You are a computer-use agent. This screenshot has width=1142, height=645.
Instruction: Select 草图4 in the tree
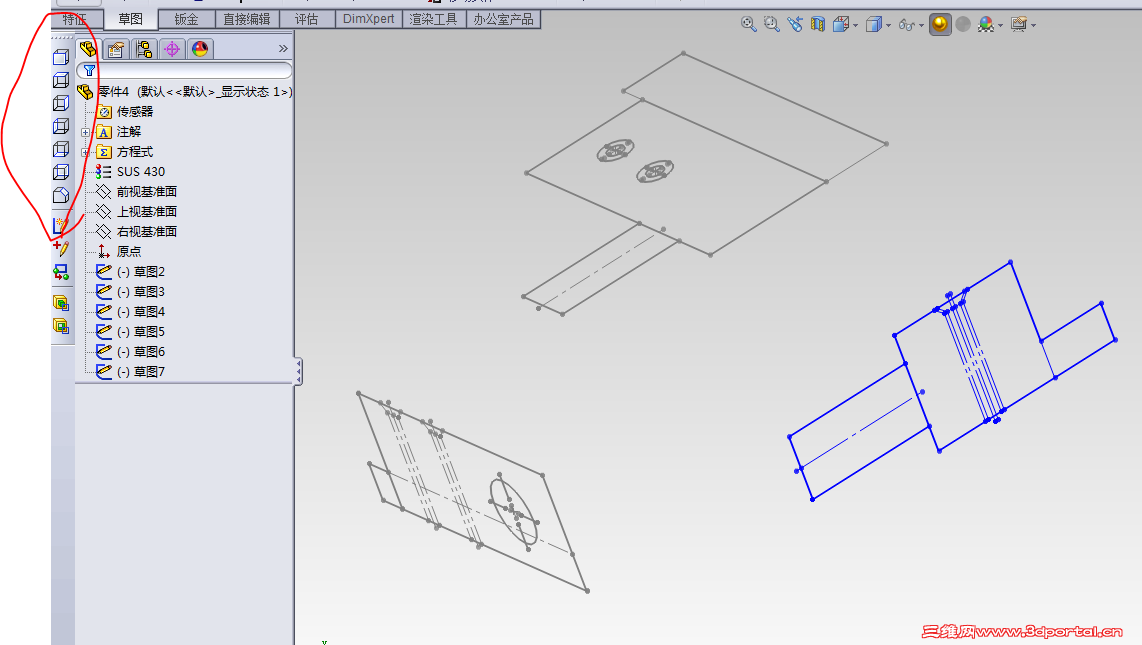coord(141,312)
